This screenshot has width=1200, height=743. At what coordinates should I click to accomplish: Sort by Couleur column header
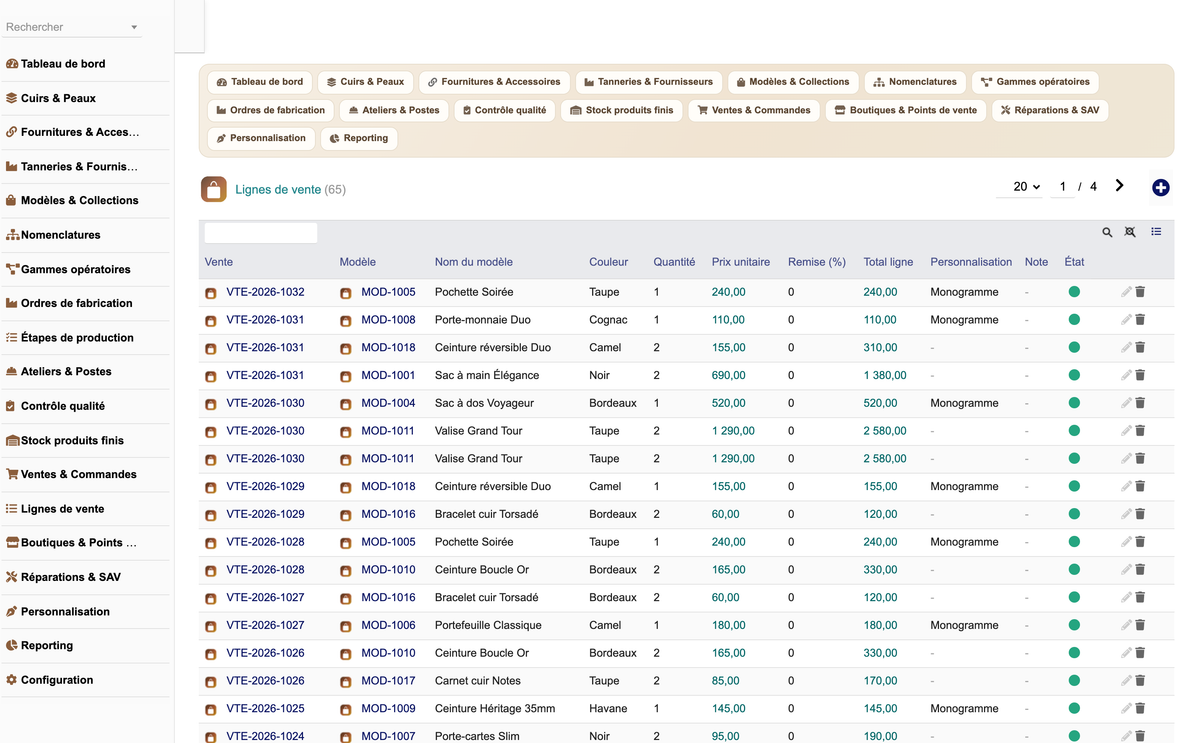pyautogui.click(x=609, y=262)
